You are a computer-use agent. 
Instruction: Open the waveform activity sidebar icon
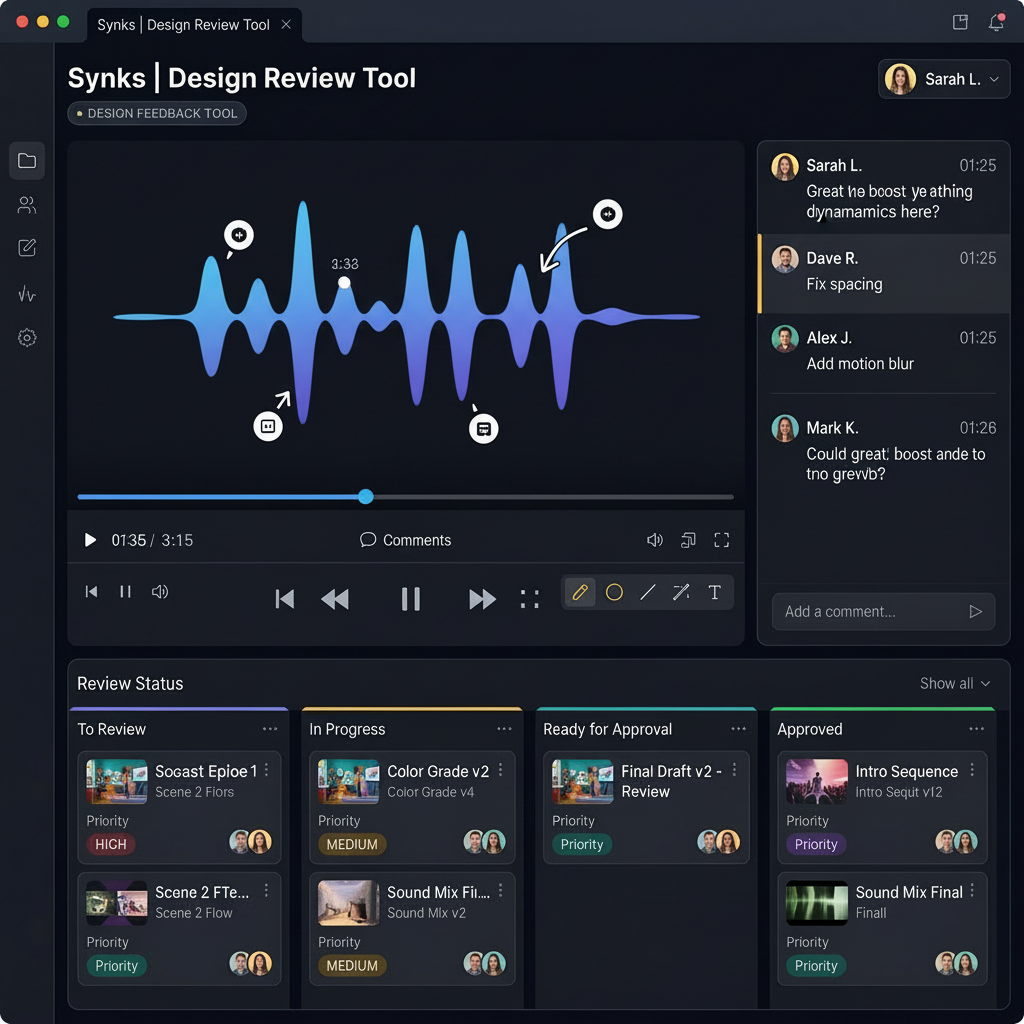pos(27,294)
